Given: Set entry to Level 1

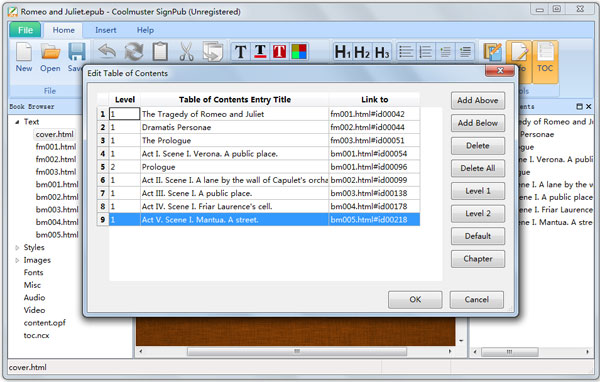Looking at the screenshot, I should click(478, 191).
